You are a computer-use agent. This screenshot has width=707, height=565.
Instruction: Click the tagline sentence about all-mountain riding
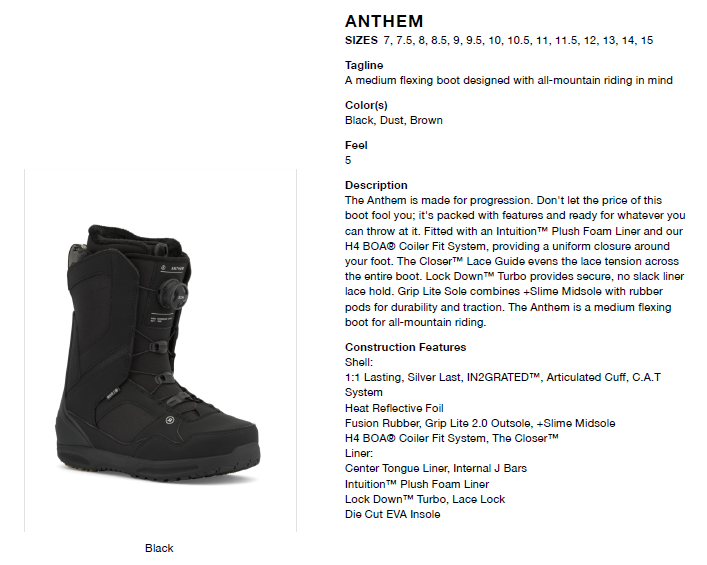point(508,80)
